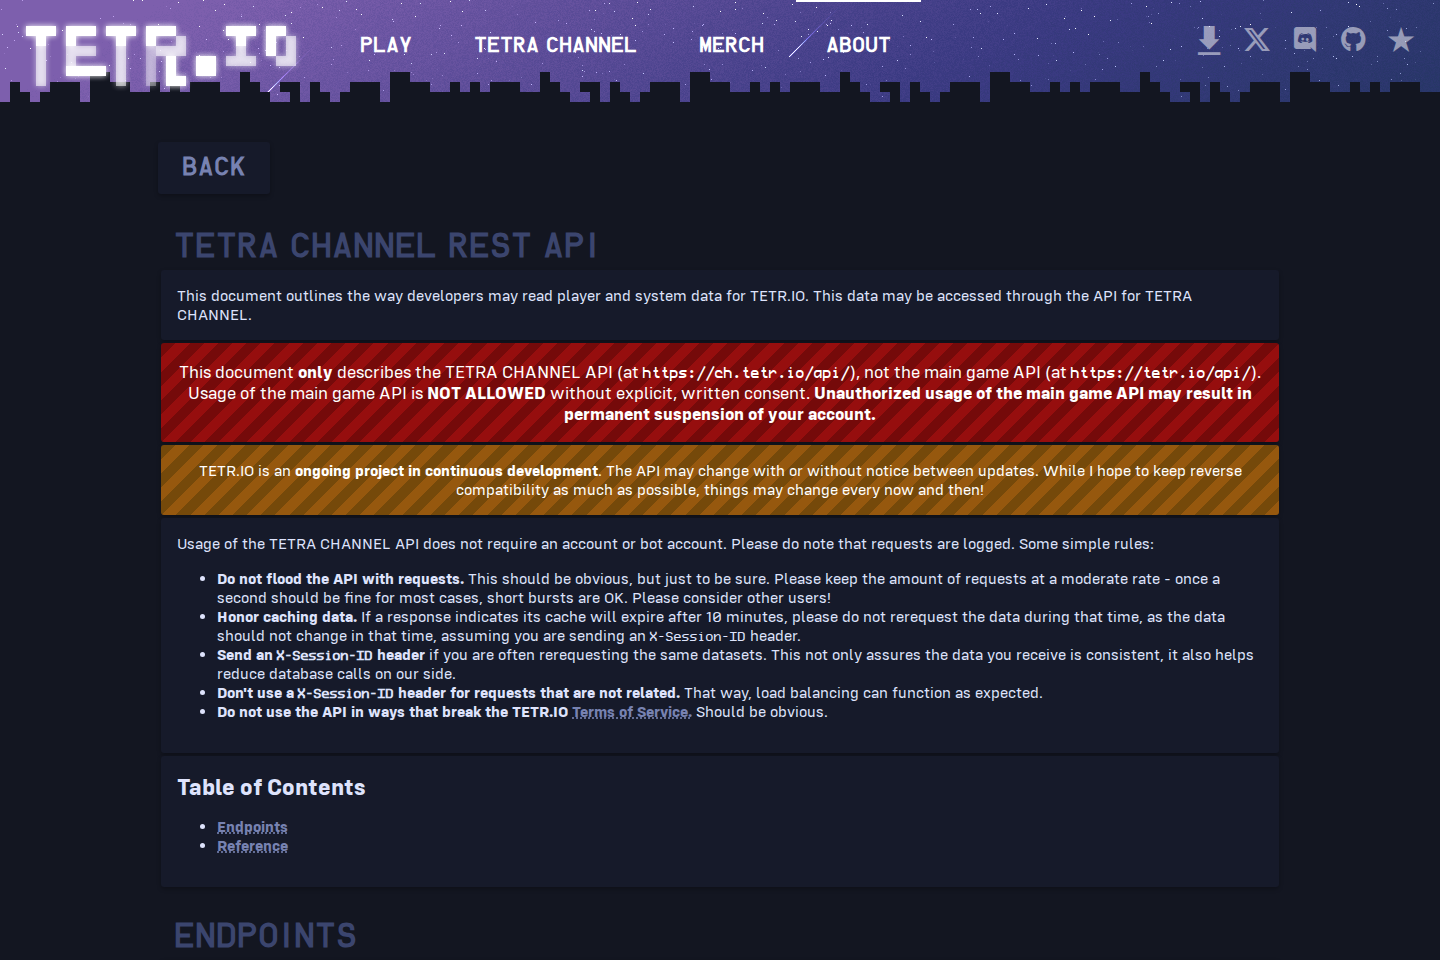This screenshot has height=960, width=1440.
Task: Open the Terms of Service link
Action: click(630, 711)
